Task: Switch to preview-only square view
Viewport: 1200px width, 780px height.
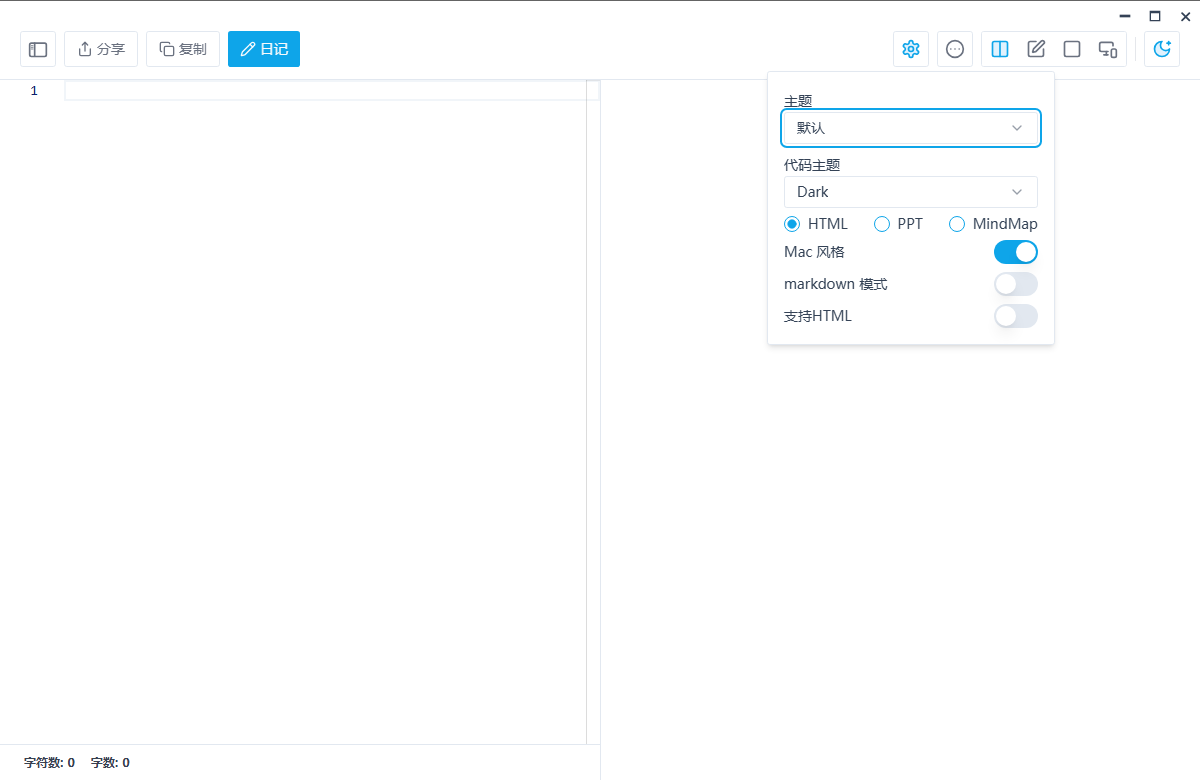Action: (x=1072, y=49)
